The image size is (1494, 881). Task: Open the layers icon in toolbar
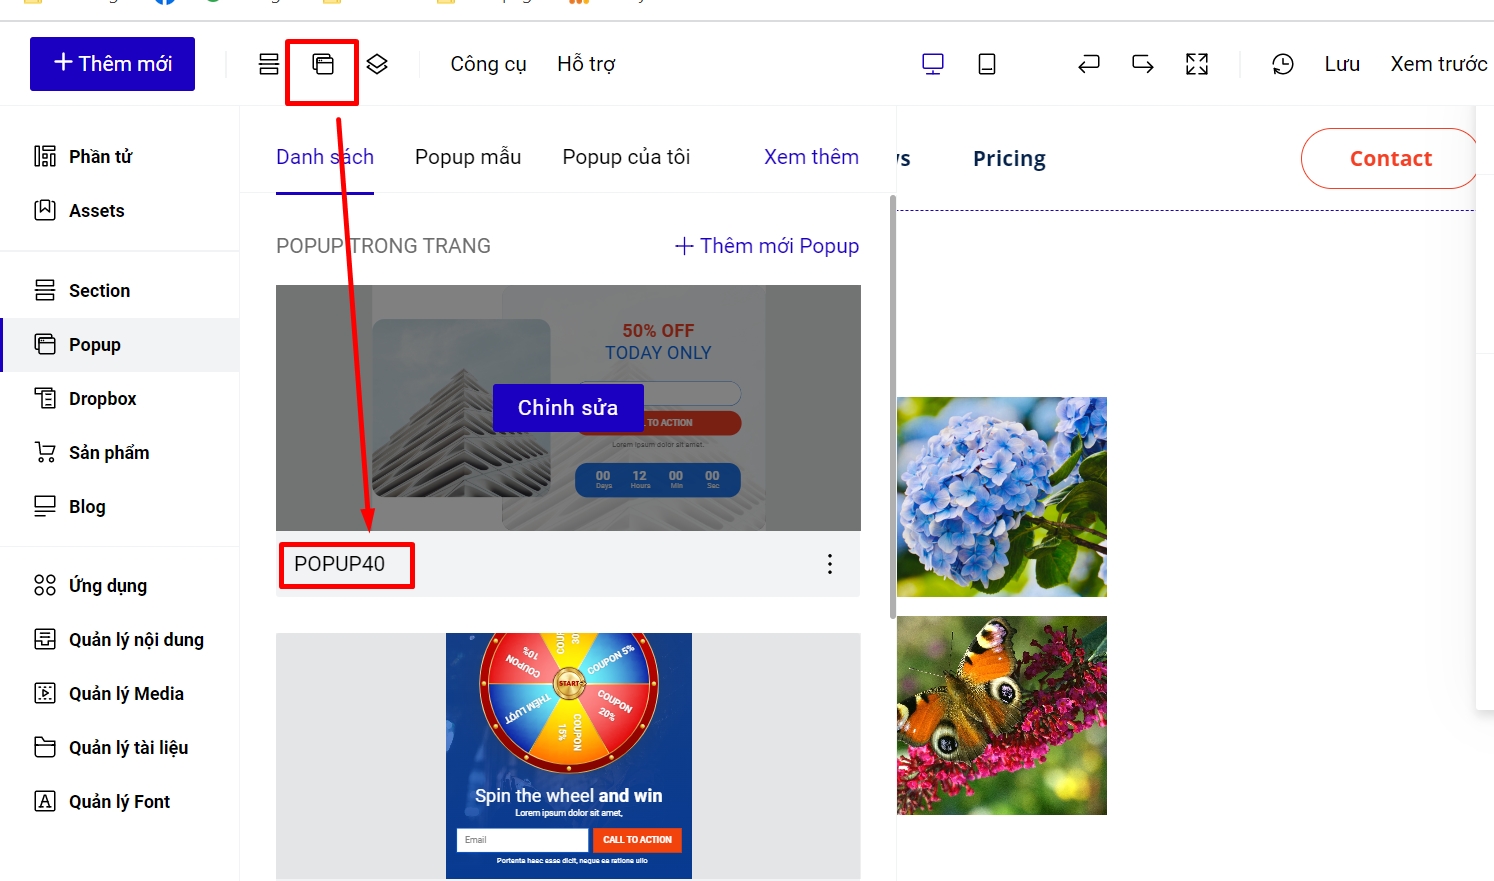point(377,64)
